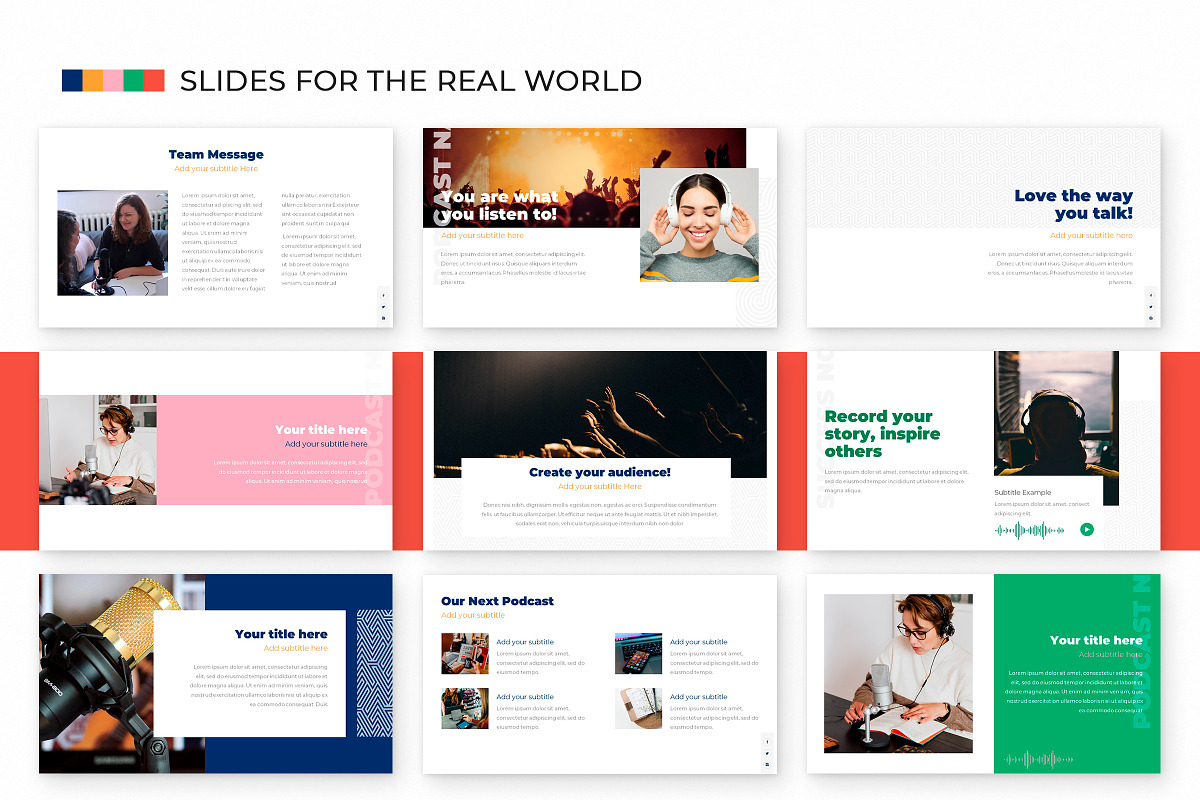Click the geometric pattern panel on navy slide
The height and width of the screenshot is (800, 1200).
(x=375, y=673)
